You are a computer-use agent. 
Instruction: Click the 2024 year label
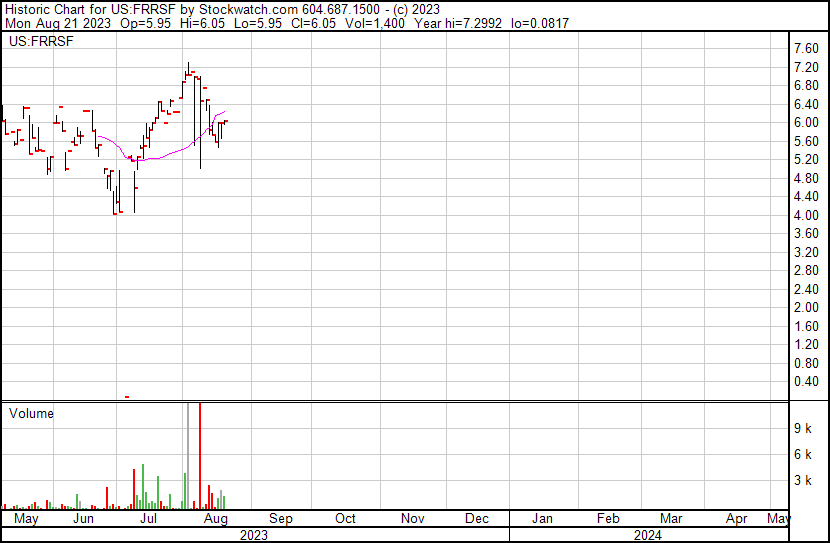pos(648,535)
